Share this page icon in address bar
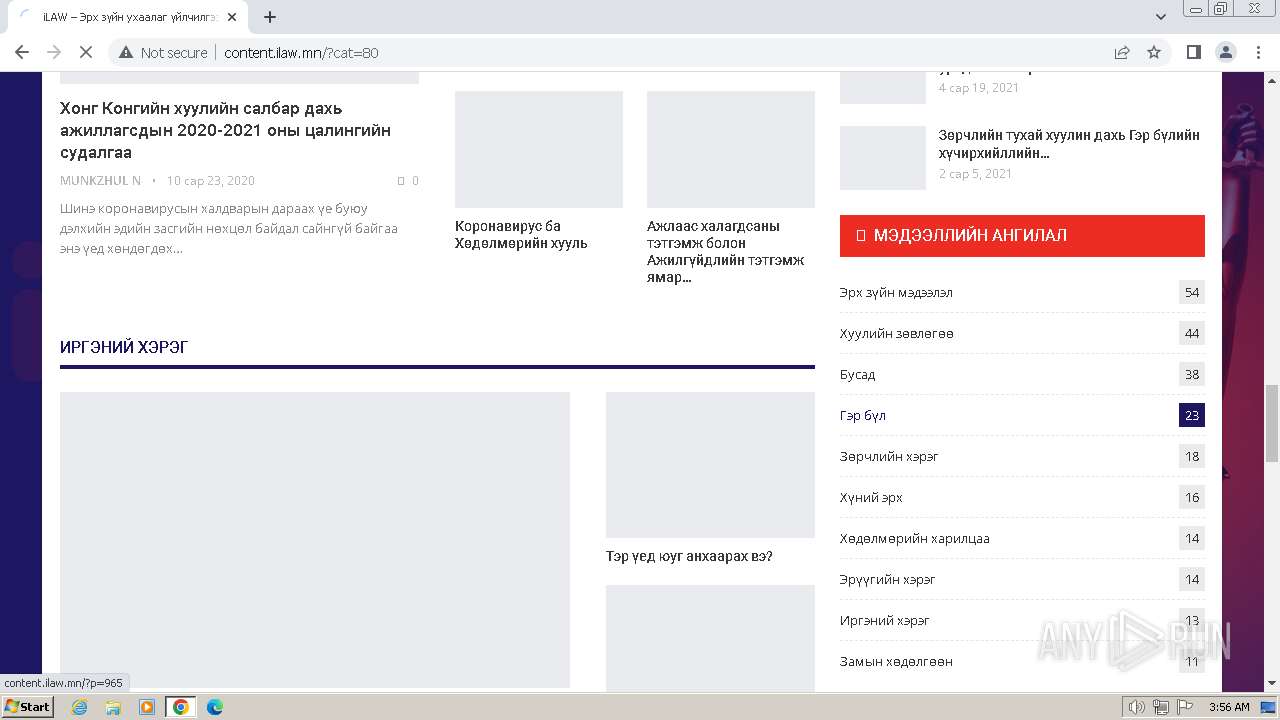The width and height of the screenshot is (1280, 720). click(x=1122, y=53)
